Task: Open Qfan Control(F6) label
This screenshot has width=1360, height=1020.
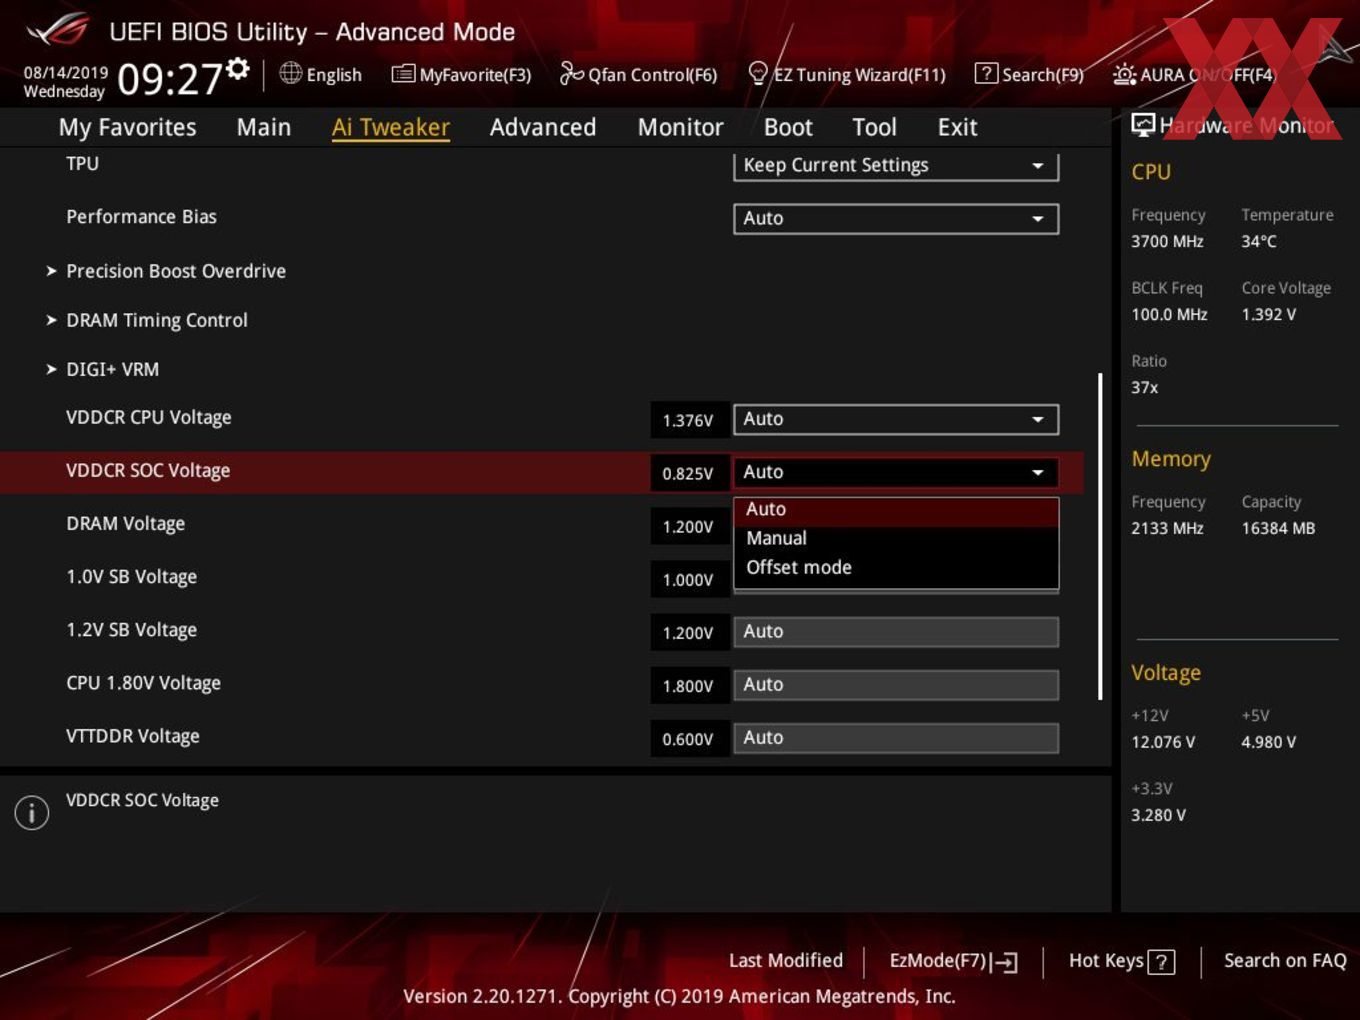Action: pyautogui.click(x=652, y=75)
